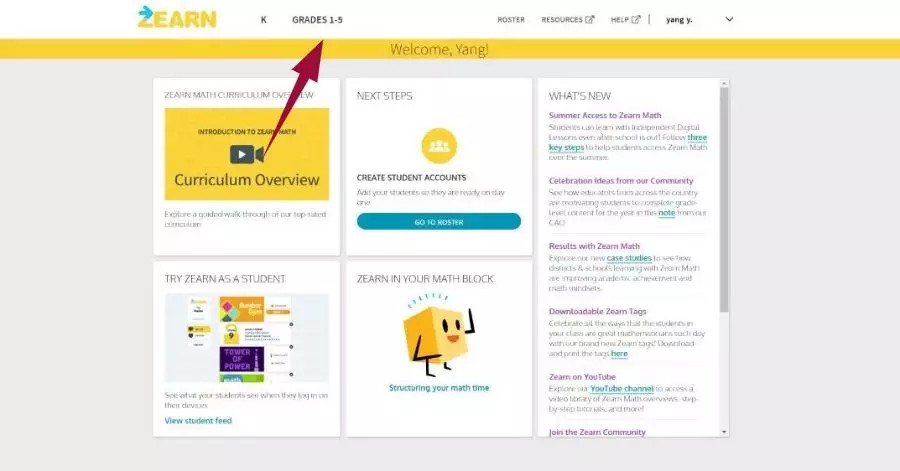This screenshot has width=900, height=471.
Task: Go to Roster in top navigation
Action: 511,20
